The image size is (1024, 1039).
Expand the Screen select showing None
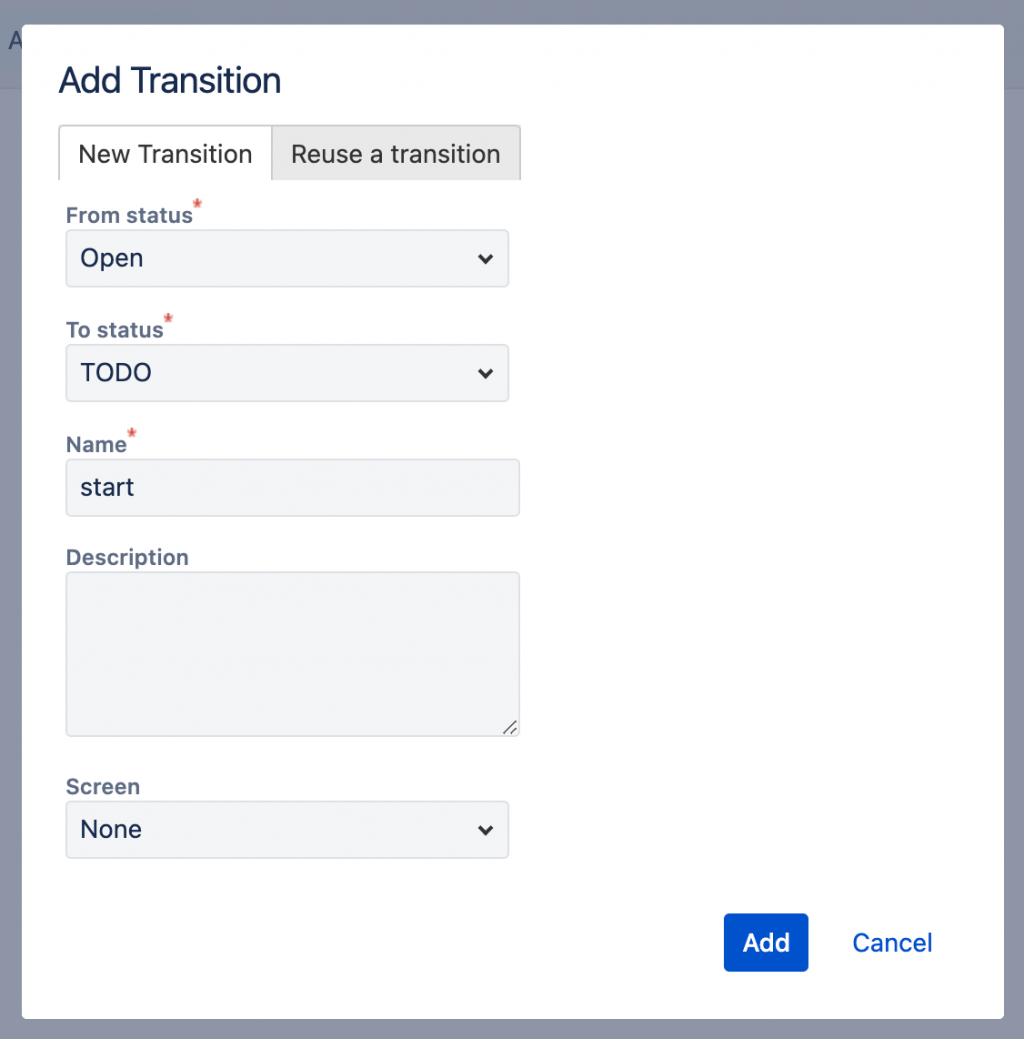[x=270, y=830]
